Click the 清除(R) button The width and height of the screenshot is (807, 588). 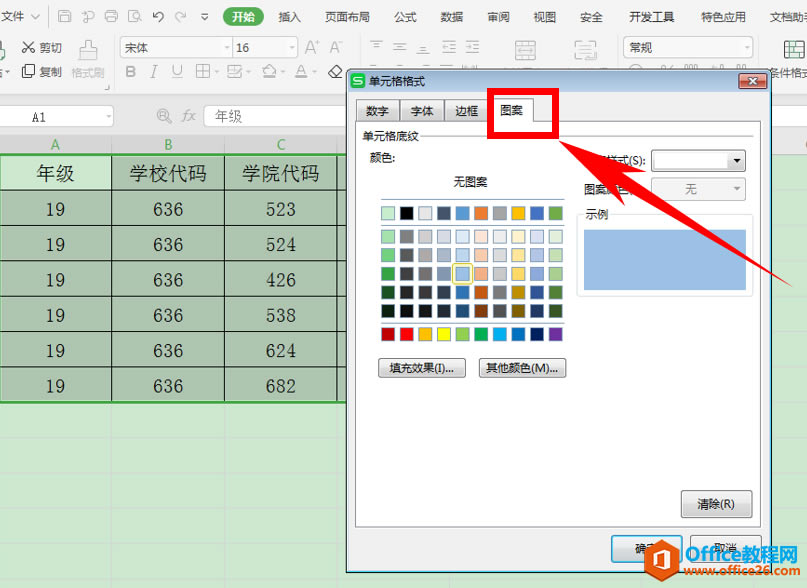(x=716, y=504)
